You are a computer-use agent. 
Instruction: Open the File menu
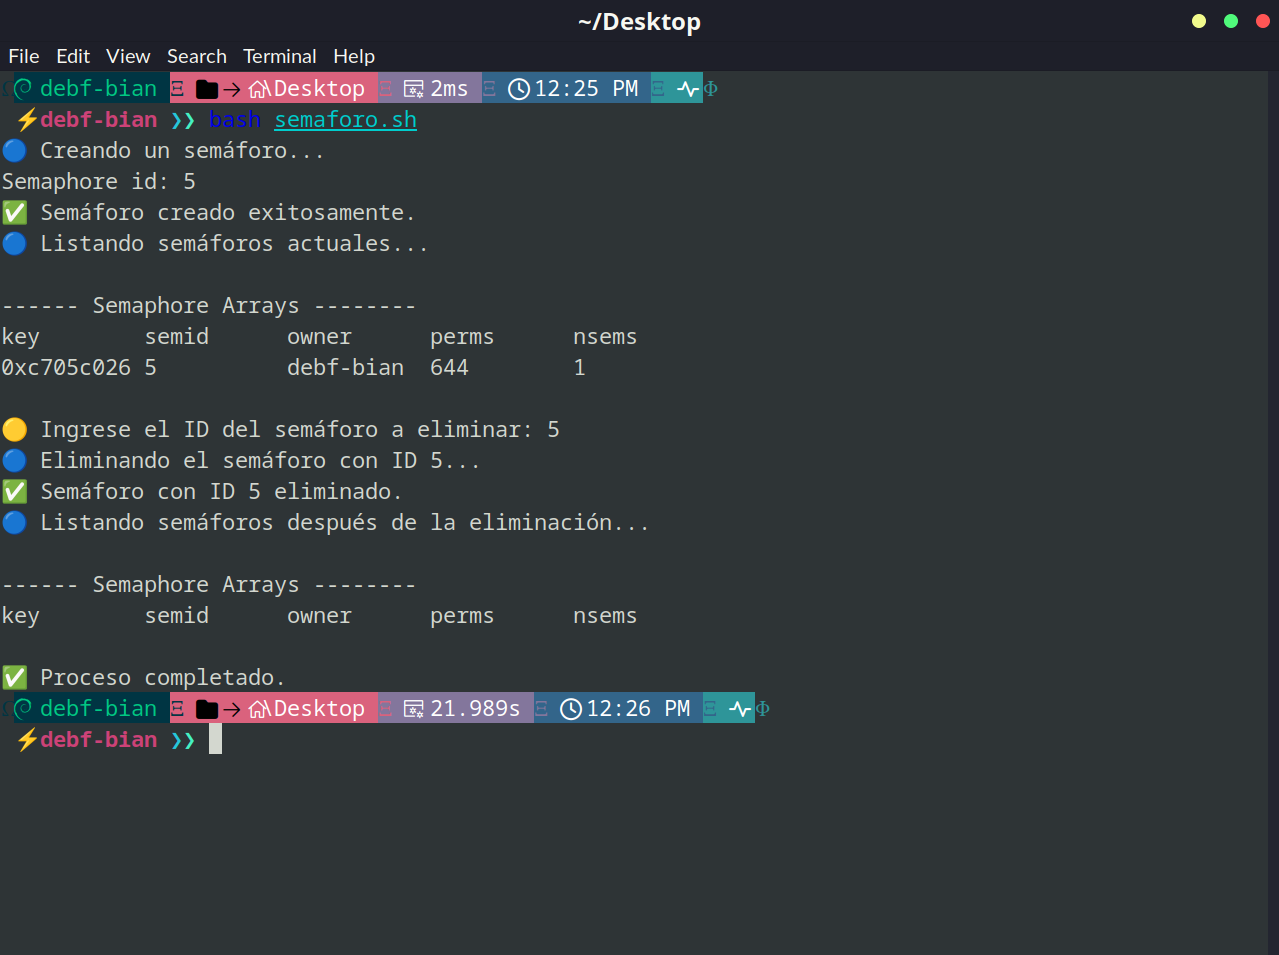24,56
